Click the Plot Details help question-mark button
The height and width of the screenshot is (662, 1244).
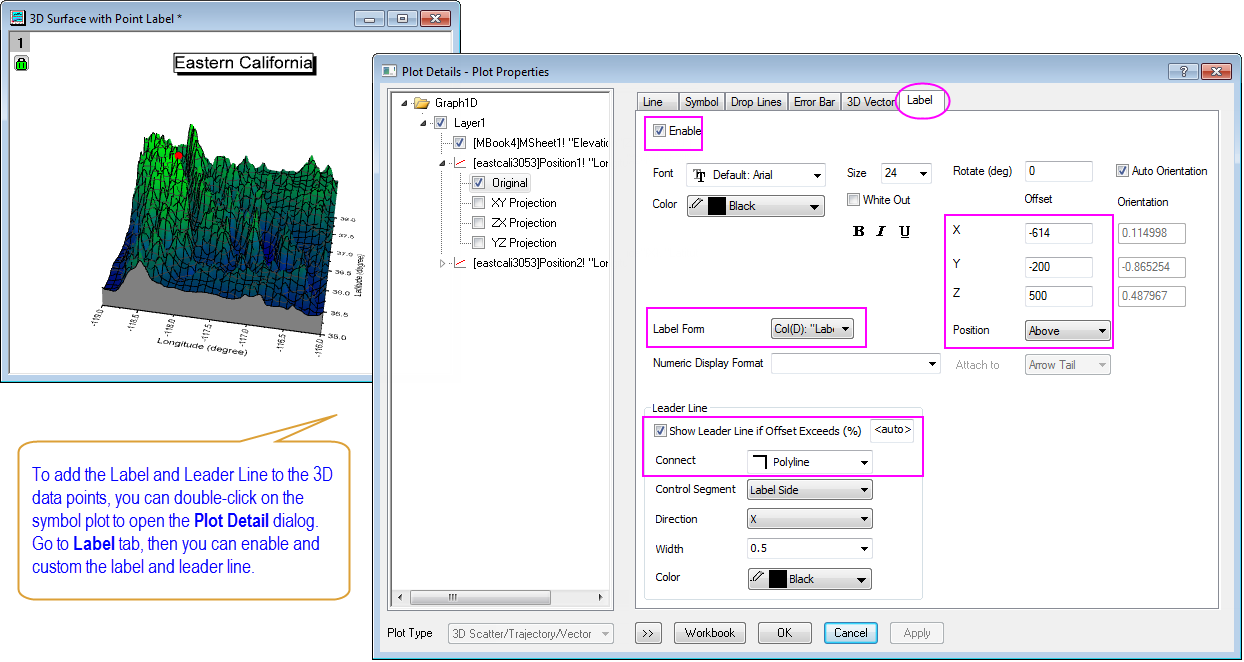[x=1183, y=71]
